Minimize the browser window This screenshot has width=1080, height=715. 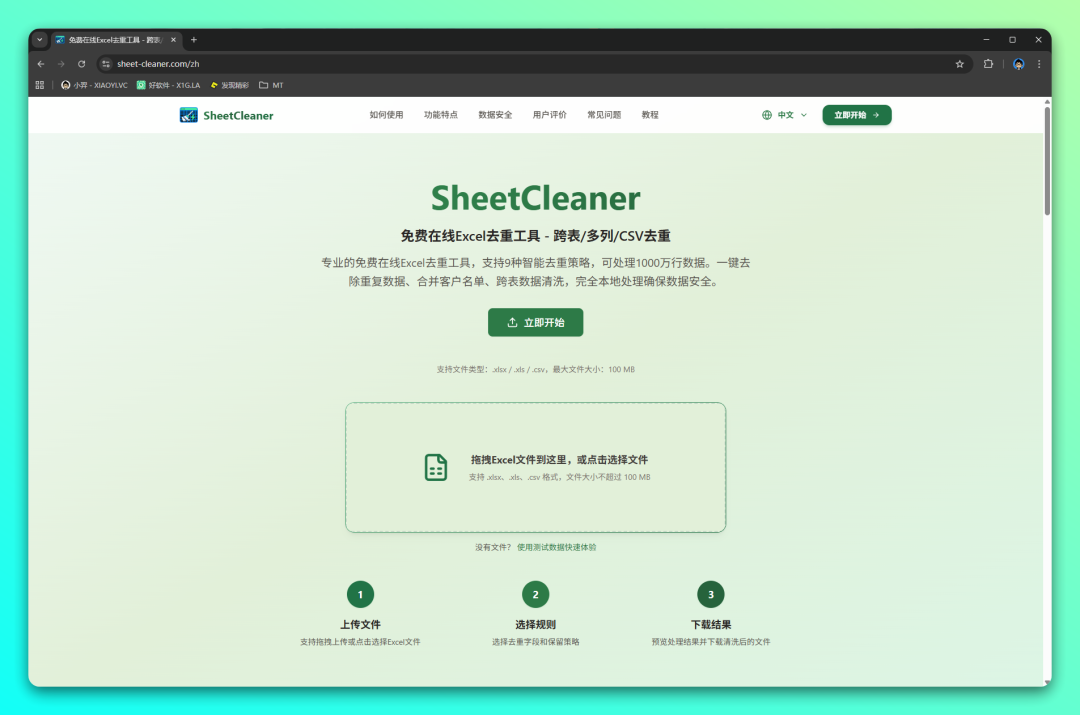986,40
